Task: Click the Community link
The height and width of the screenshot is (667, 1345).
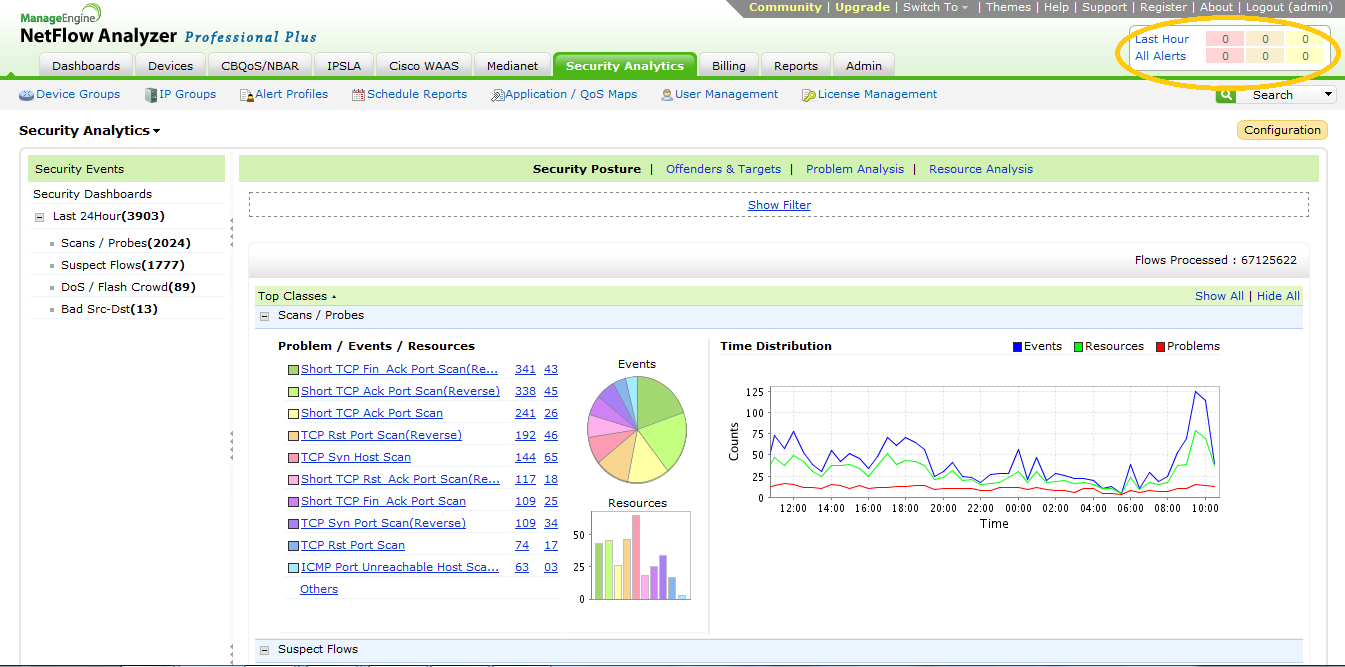Action: pyautogui.click(x=785, y=7)
